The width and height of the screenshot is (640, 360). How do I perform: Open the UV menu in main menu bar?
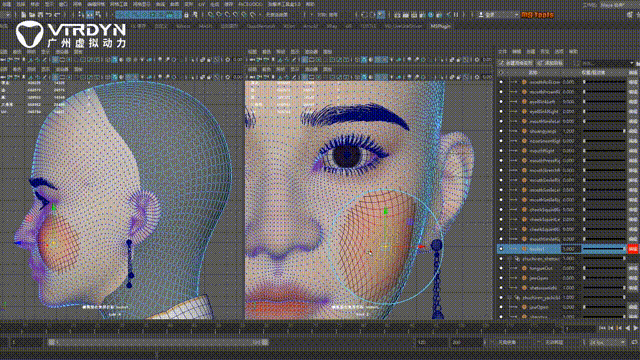(202, 4)
